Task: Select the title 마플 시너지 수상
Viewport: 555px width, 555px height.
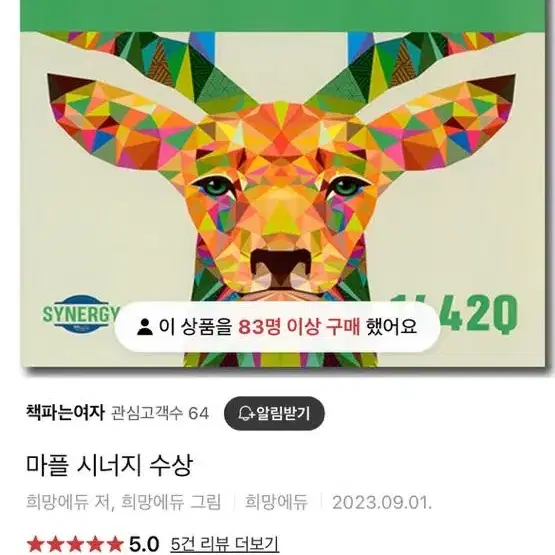Action: point(109,465)
